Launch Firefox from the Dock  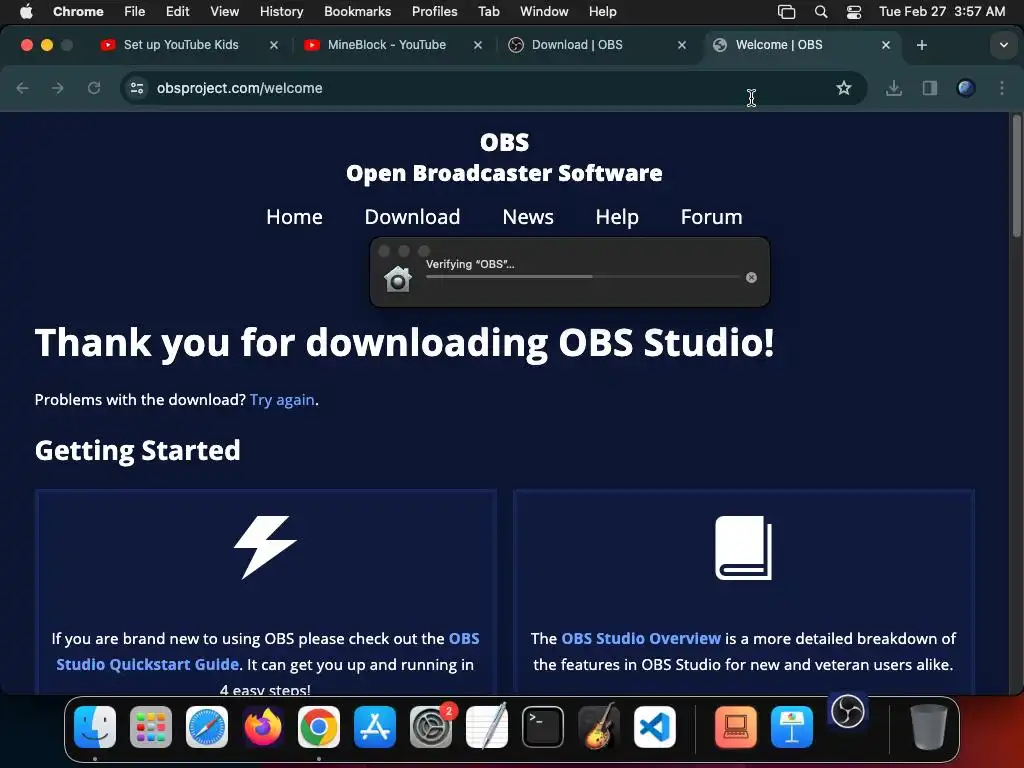point(263,727)
